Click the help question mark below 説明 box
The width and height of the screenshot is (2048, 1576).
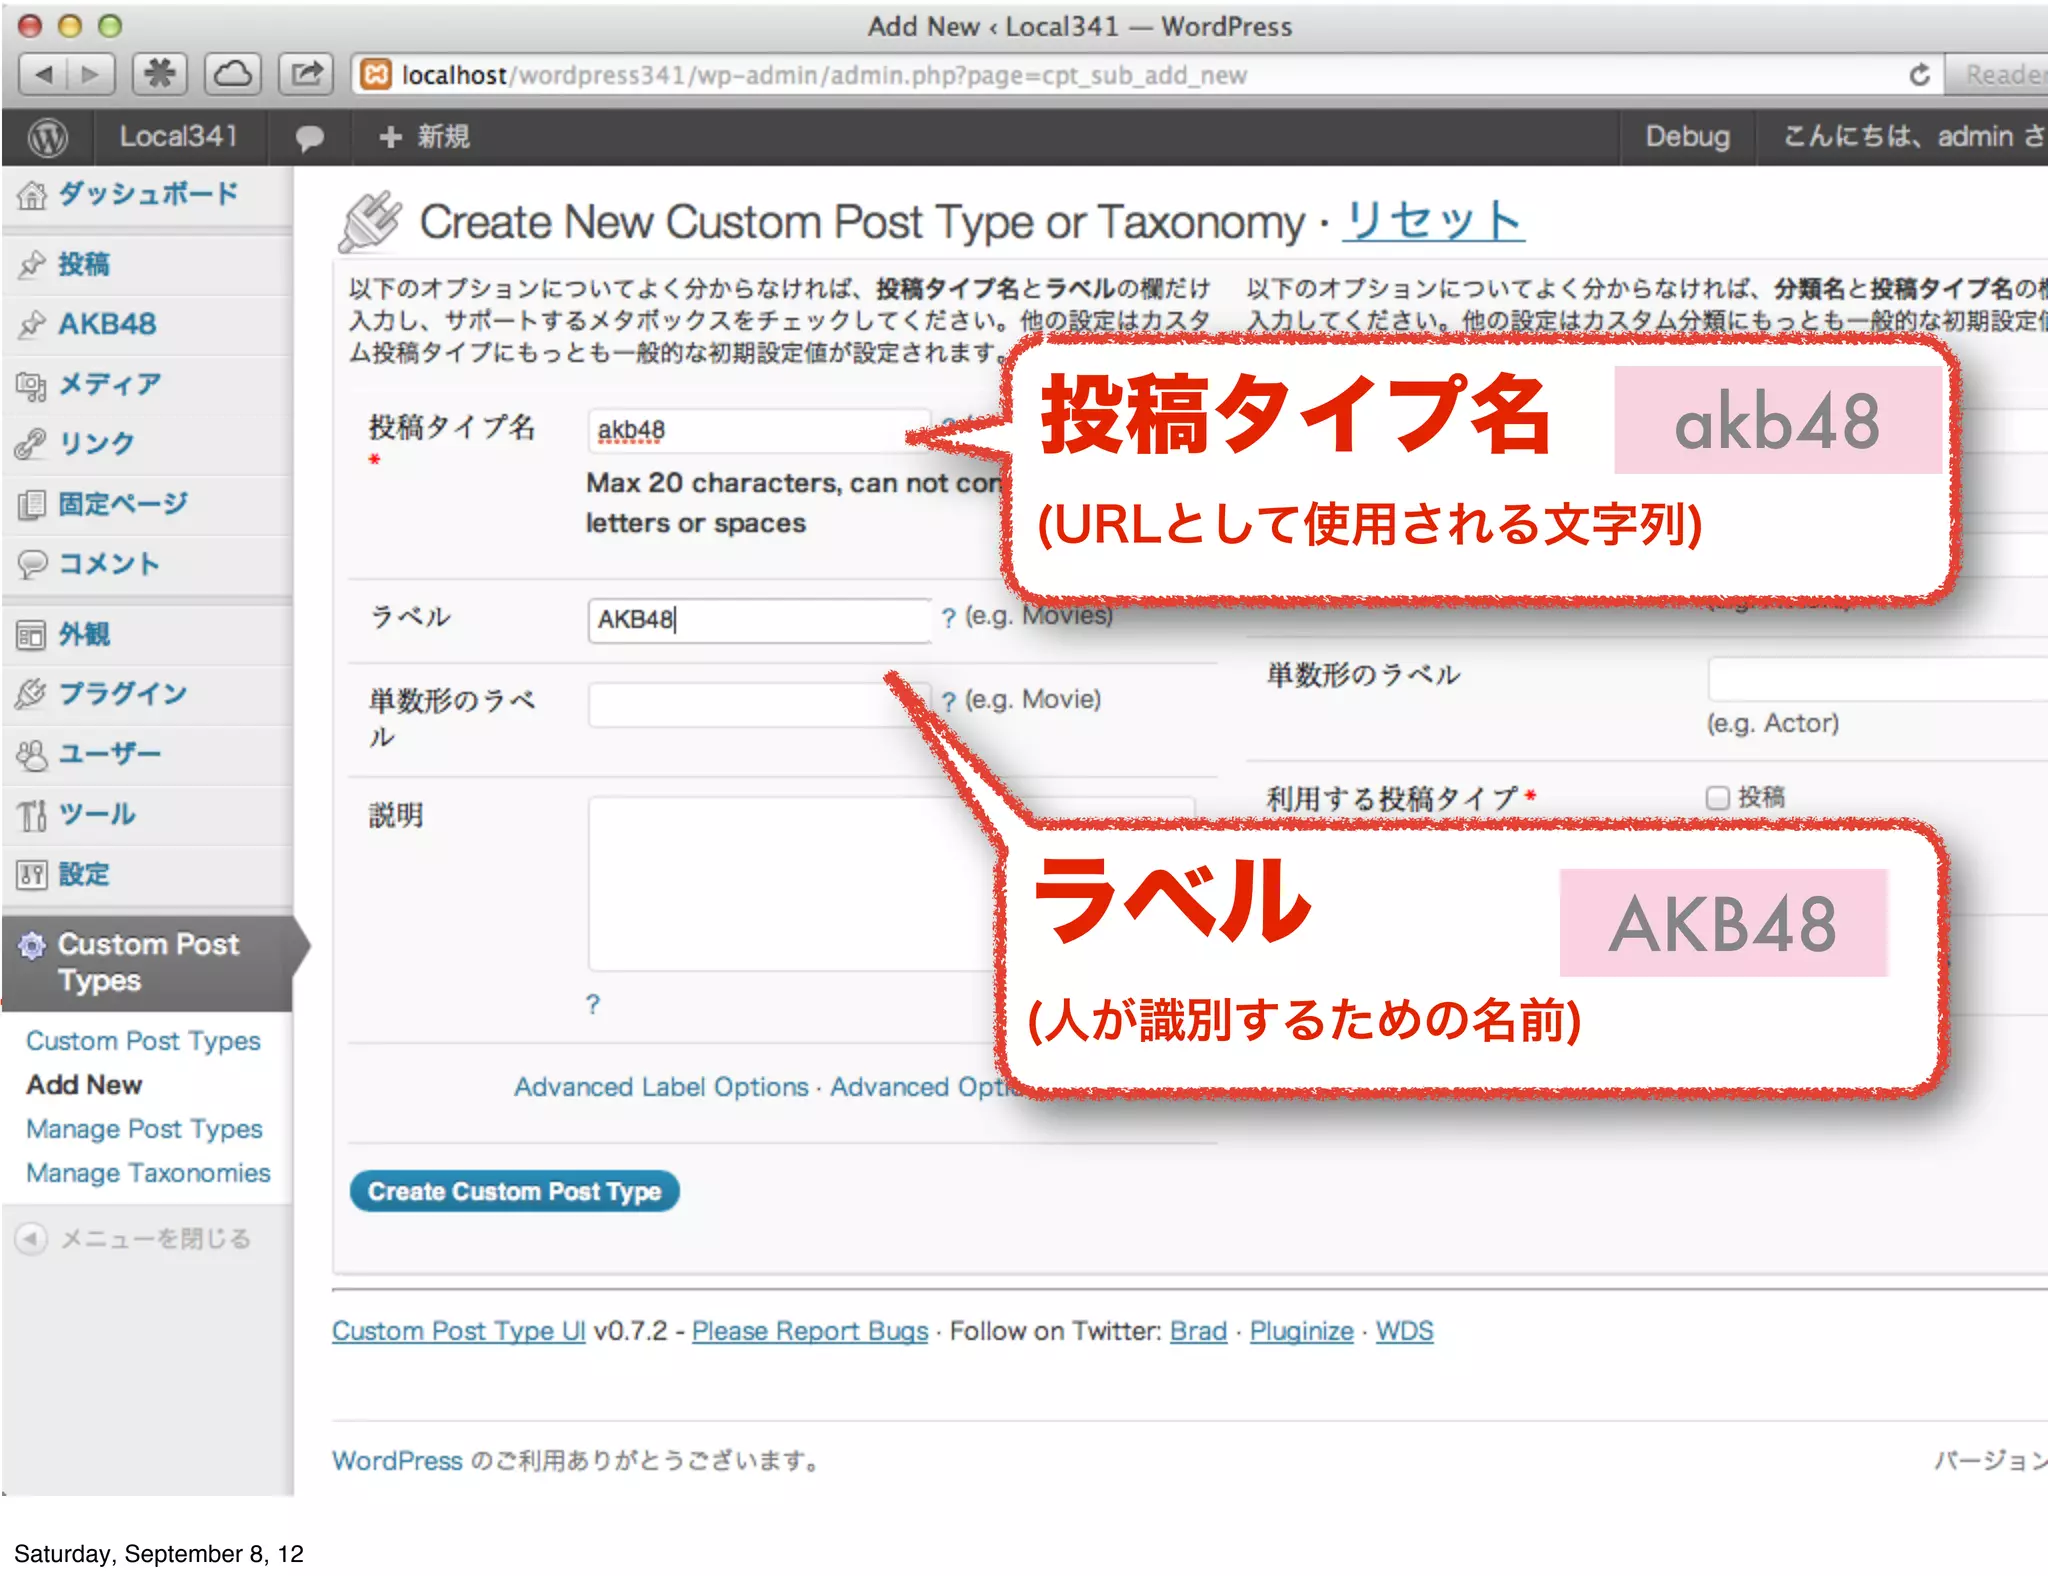[593, 1004]
